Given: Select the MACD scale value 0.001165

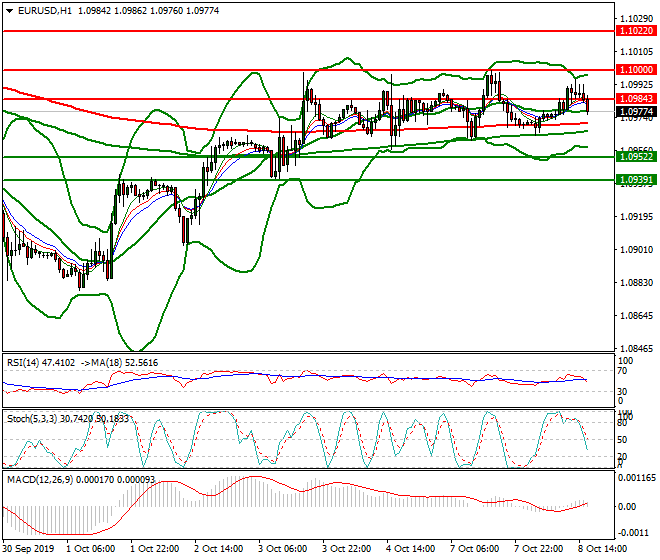Looking at the screenshot, I should [637, 477].
